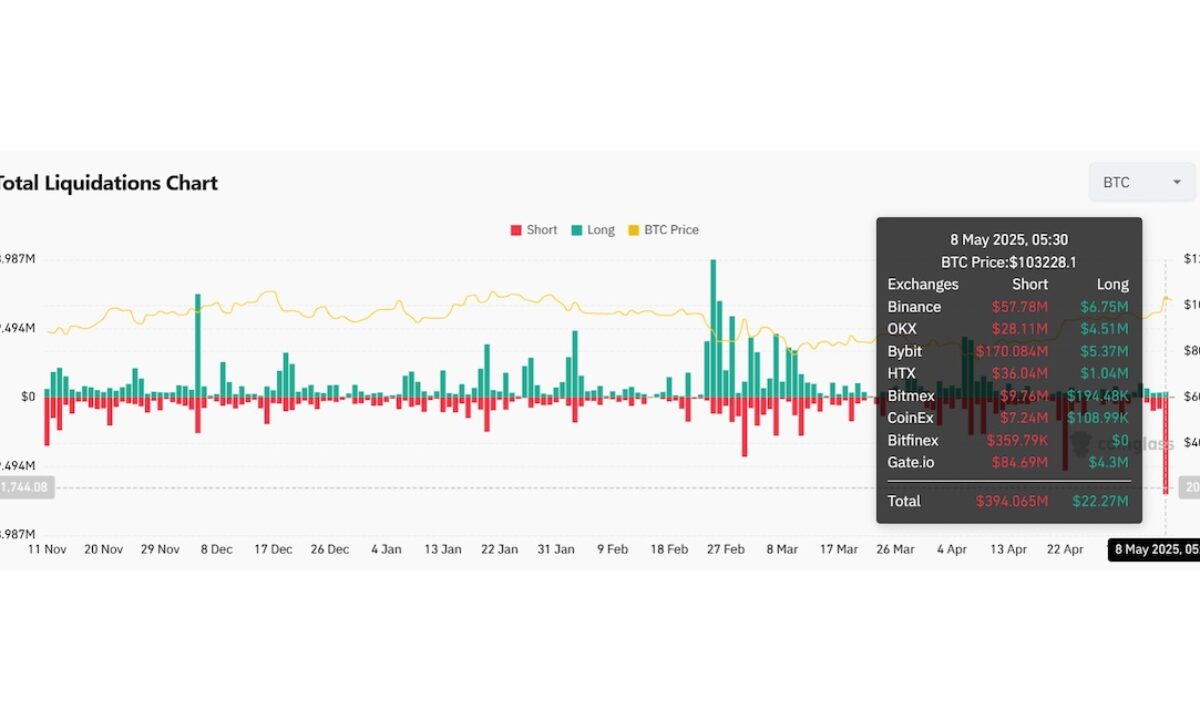Screen dimensions: 1200x720
Task: Click the 11 Nov x-axis date label
Action: [47, 549]
